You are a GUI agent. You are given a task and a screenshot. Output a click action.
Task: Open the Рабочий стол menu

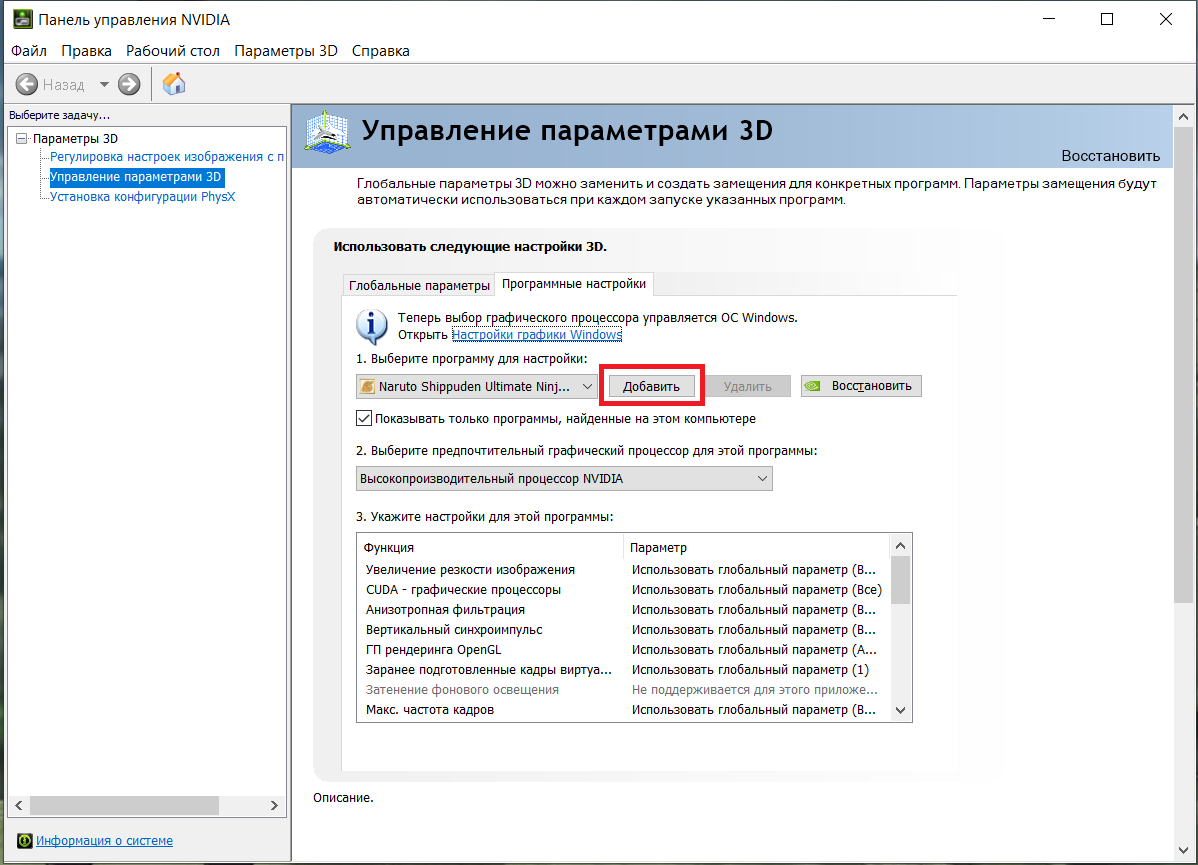(173, 50)
